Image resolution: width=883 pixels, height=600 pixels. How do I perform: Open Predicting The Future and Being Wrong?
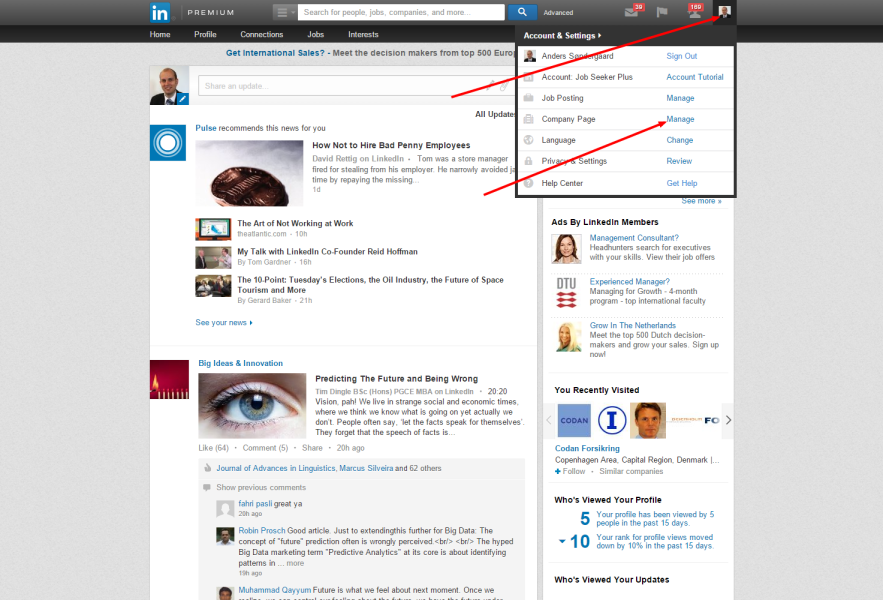click(x=396, y=379)
